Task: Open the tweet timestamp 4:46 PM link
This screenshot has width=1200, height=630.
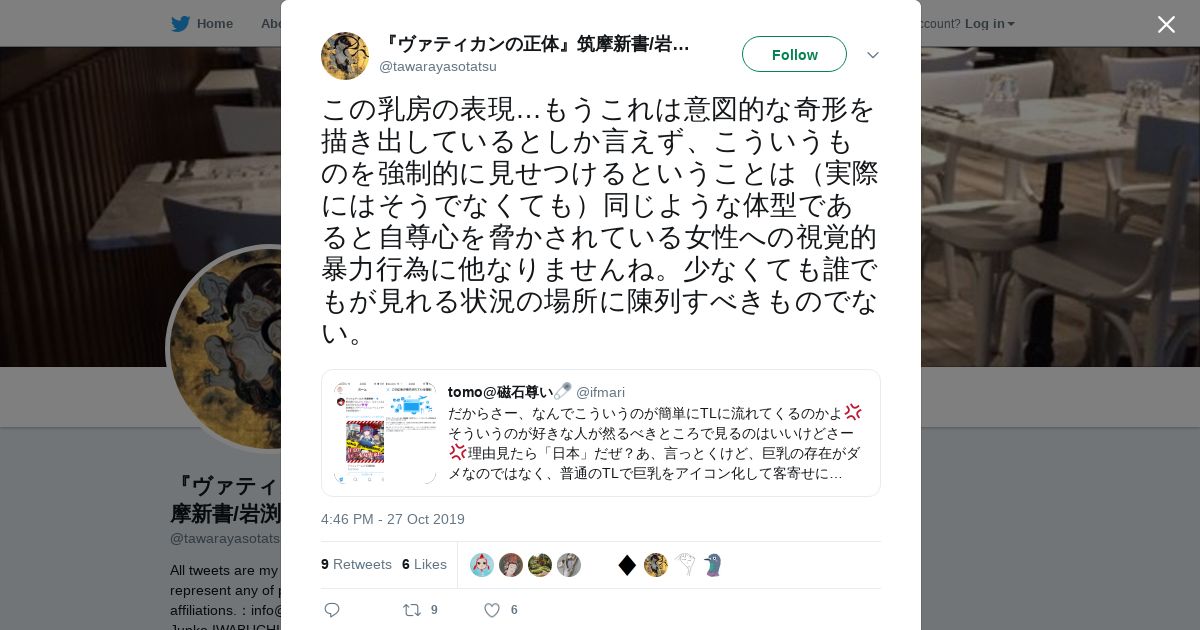Action: click(393, 519)
